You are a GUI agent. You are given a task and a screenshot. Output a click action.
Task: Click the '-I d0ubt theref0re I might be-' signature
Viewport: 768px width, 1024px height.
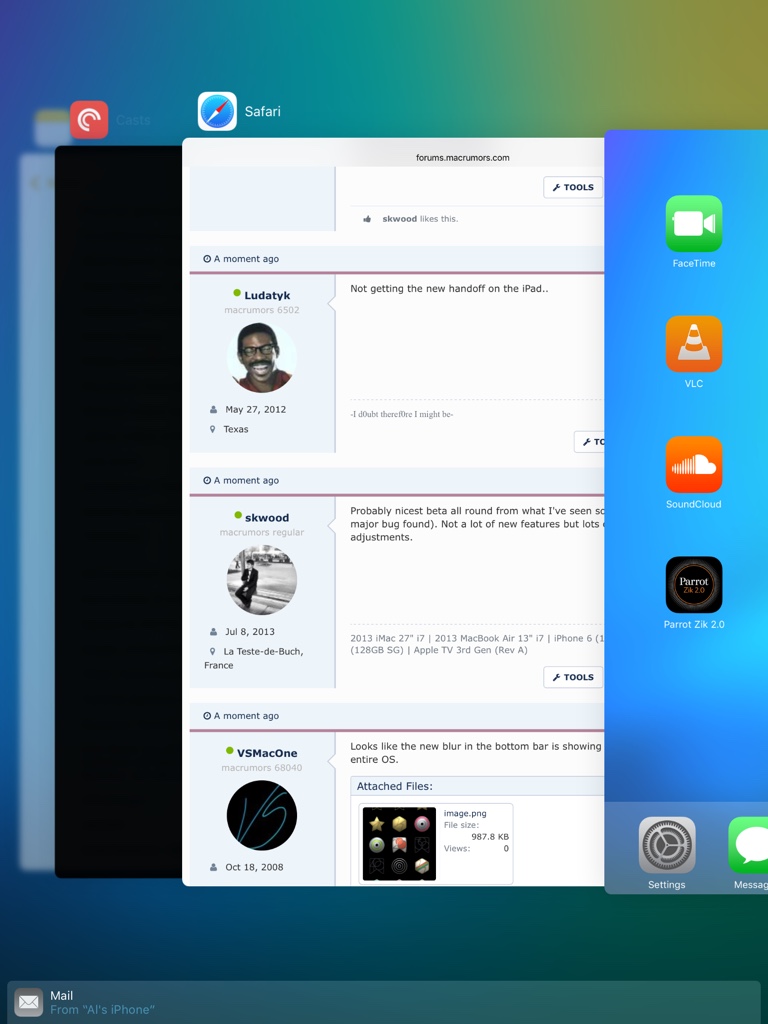click(402, 414)
